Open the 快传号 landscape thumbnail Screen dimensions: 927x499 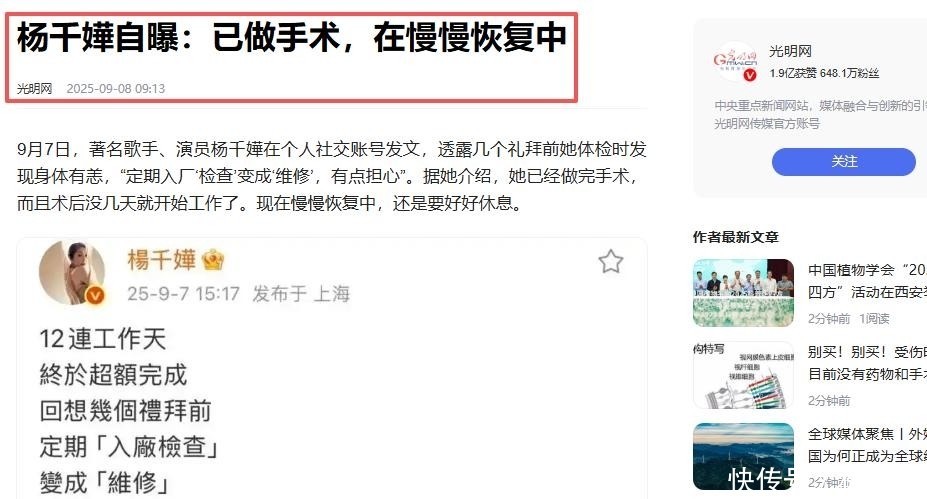[x=744, y=456]
